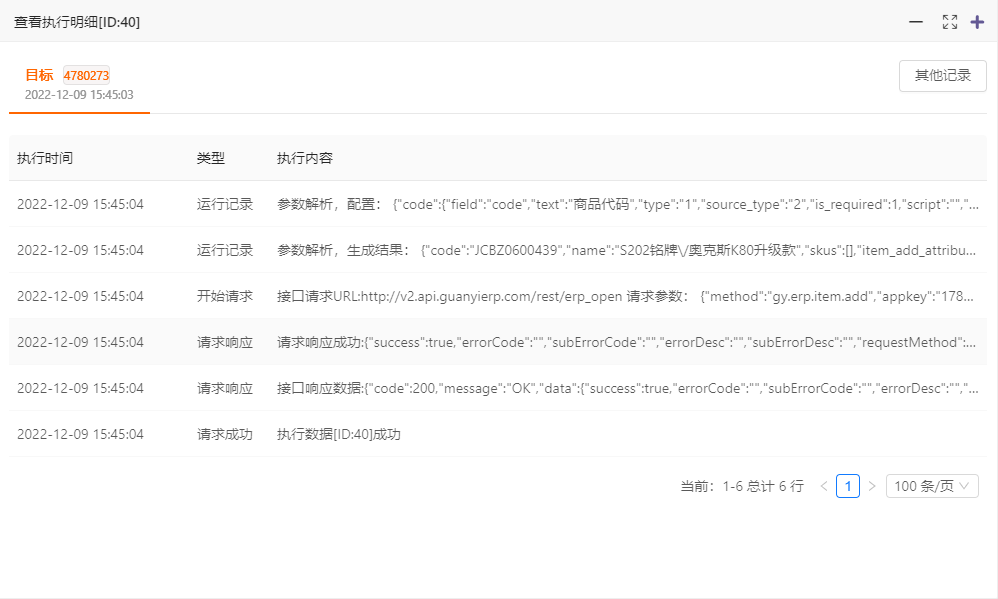Image resolution: width=998 pixels, height=599 pixels.
Task: Click the minus zoom-out icon in dialog header
Action: tap(916, 21)
